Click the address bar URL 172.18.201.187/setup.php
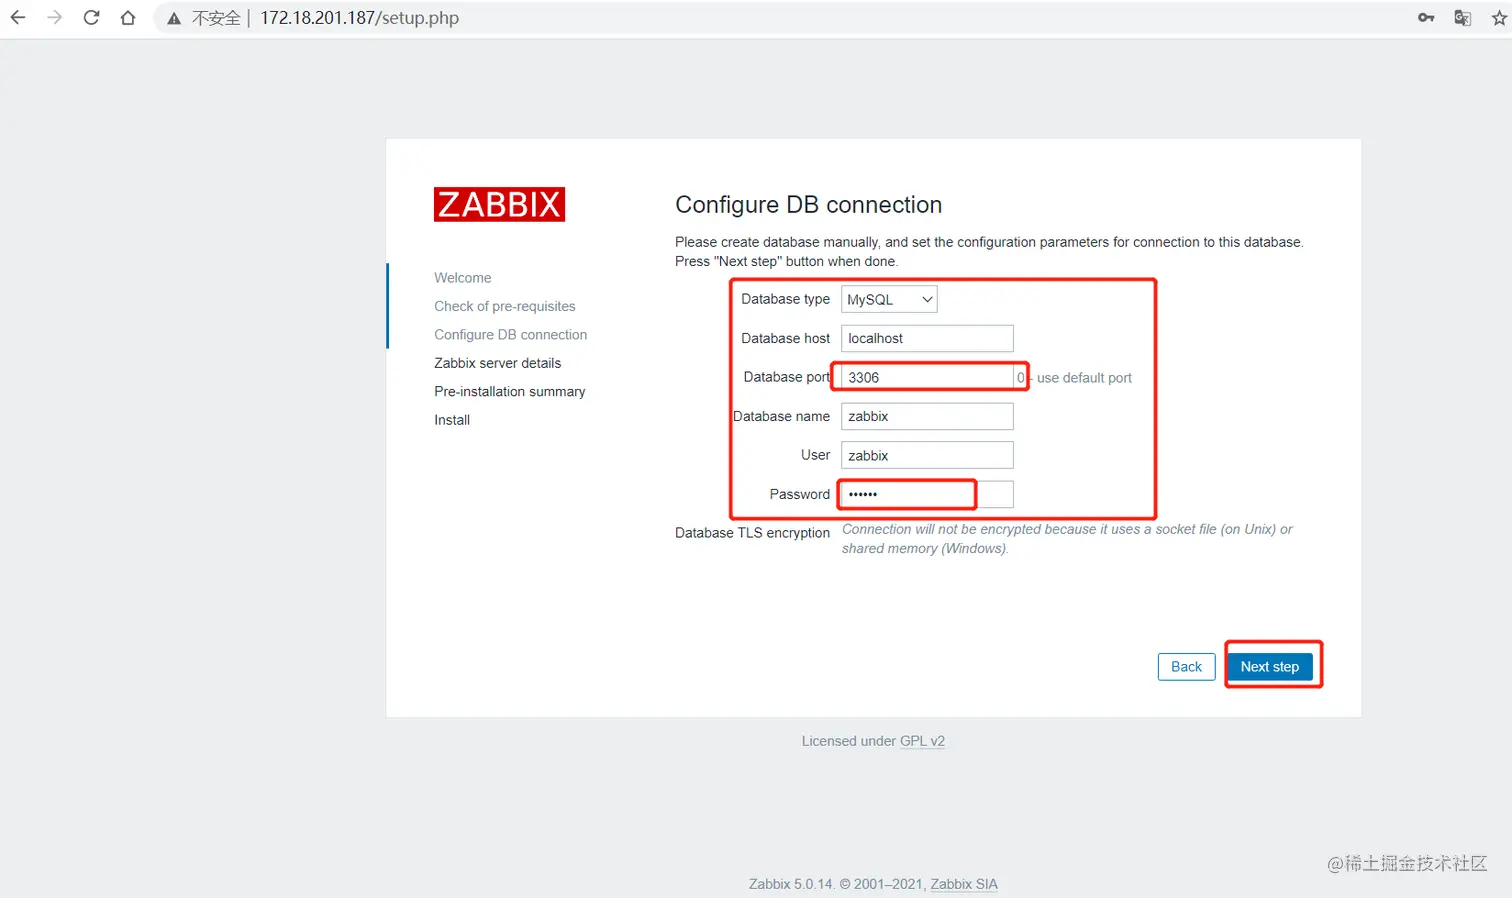 359,18
